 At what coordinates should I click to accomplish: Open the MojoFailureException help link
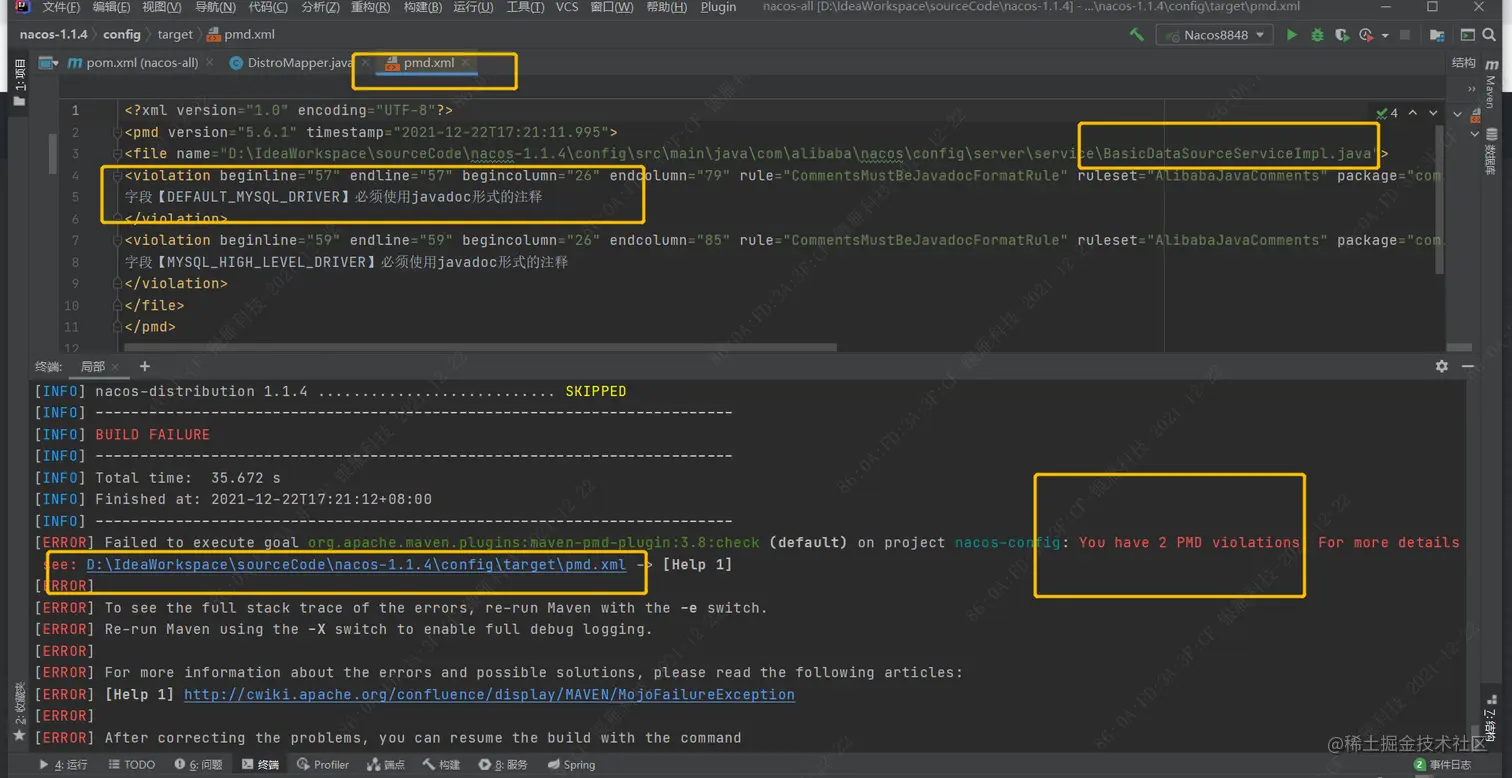pyautogui.click(x=489, y=695)
